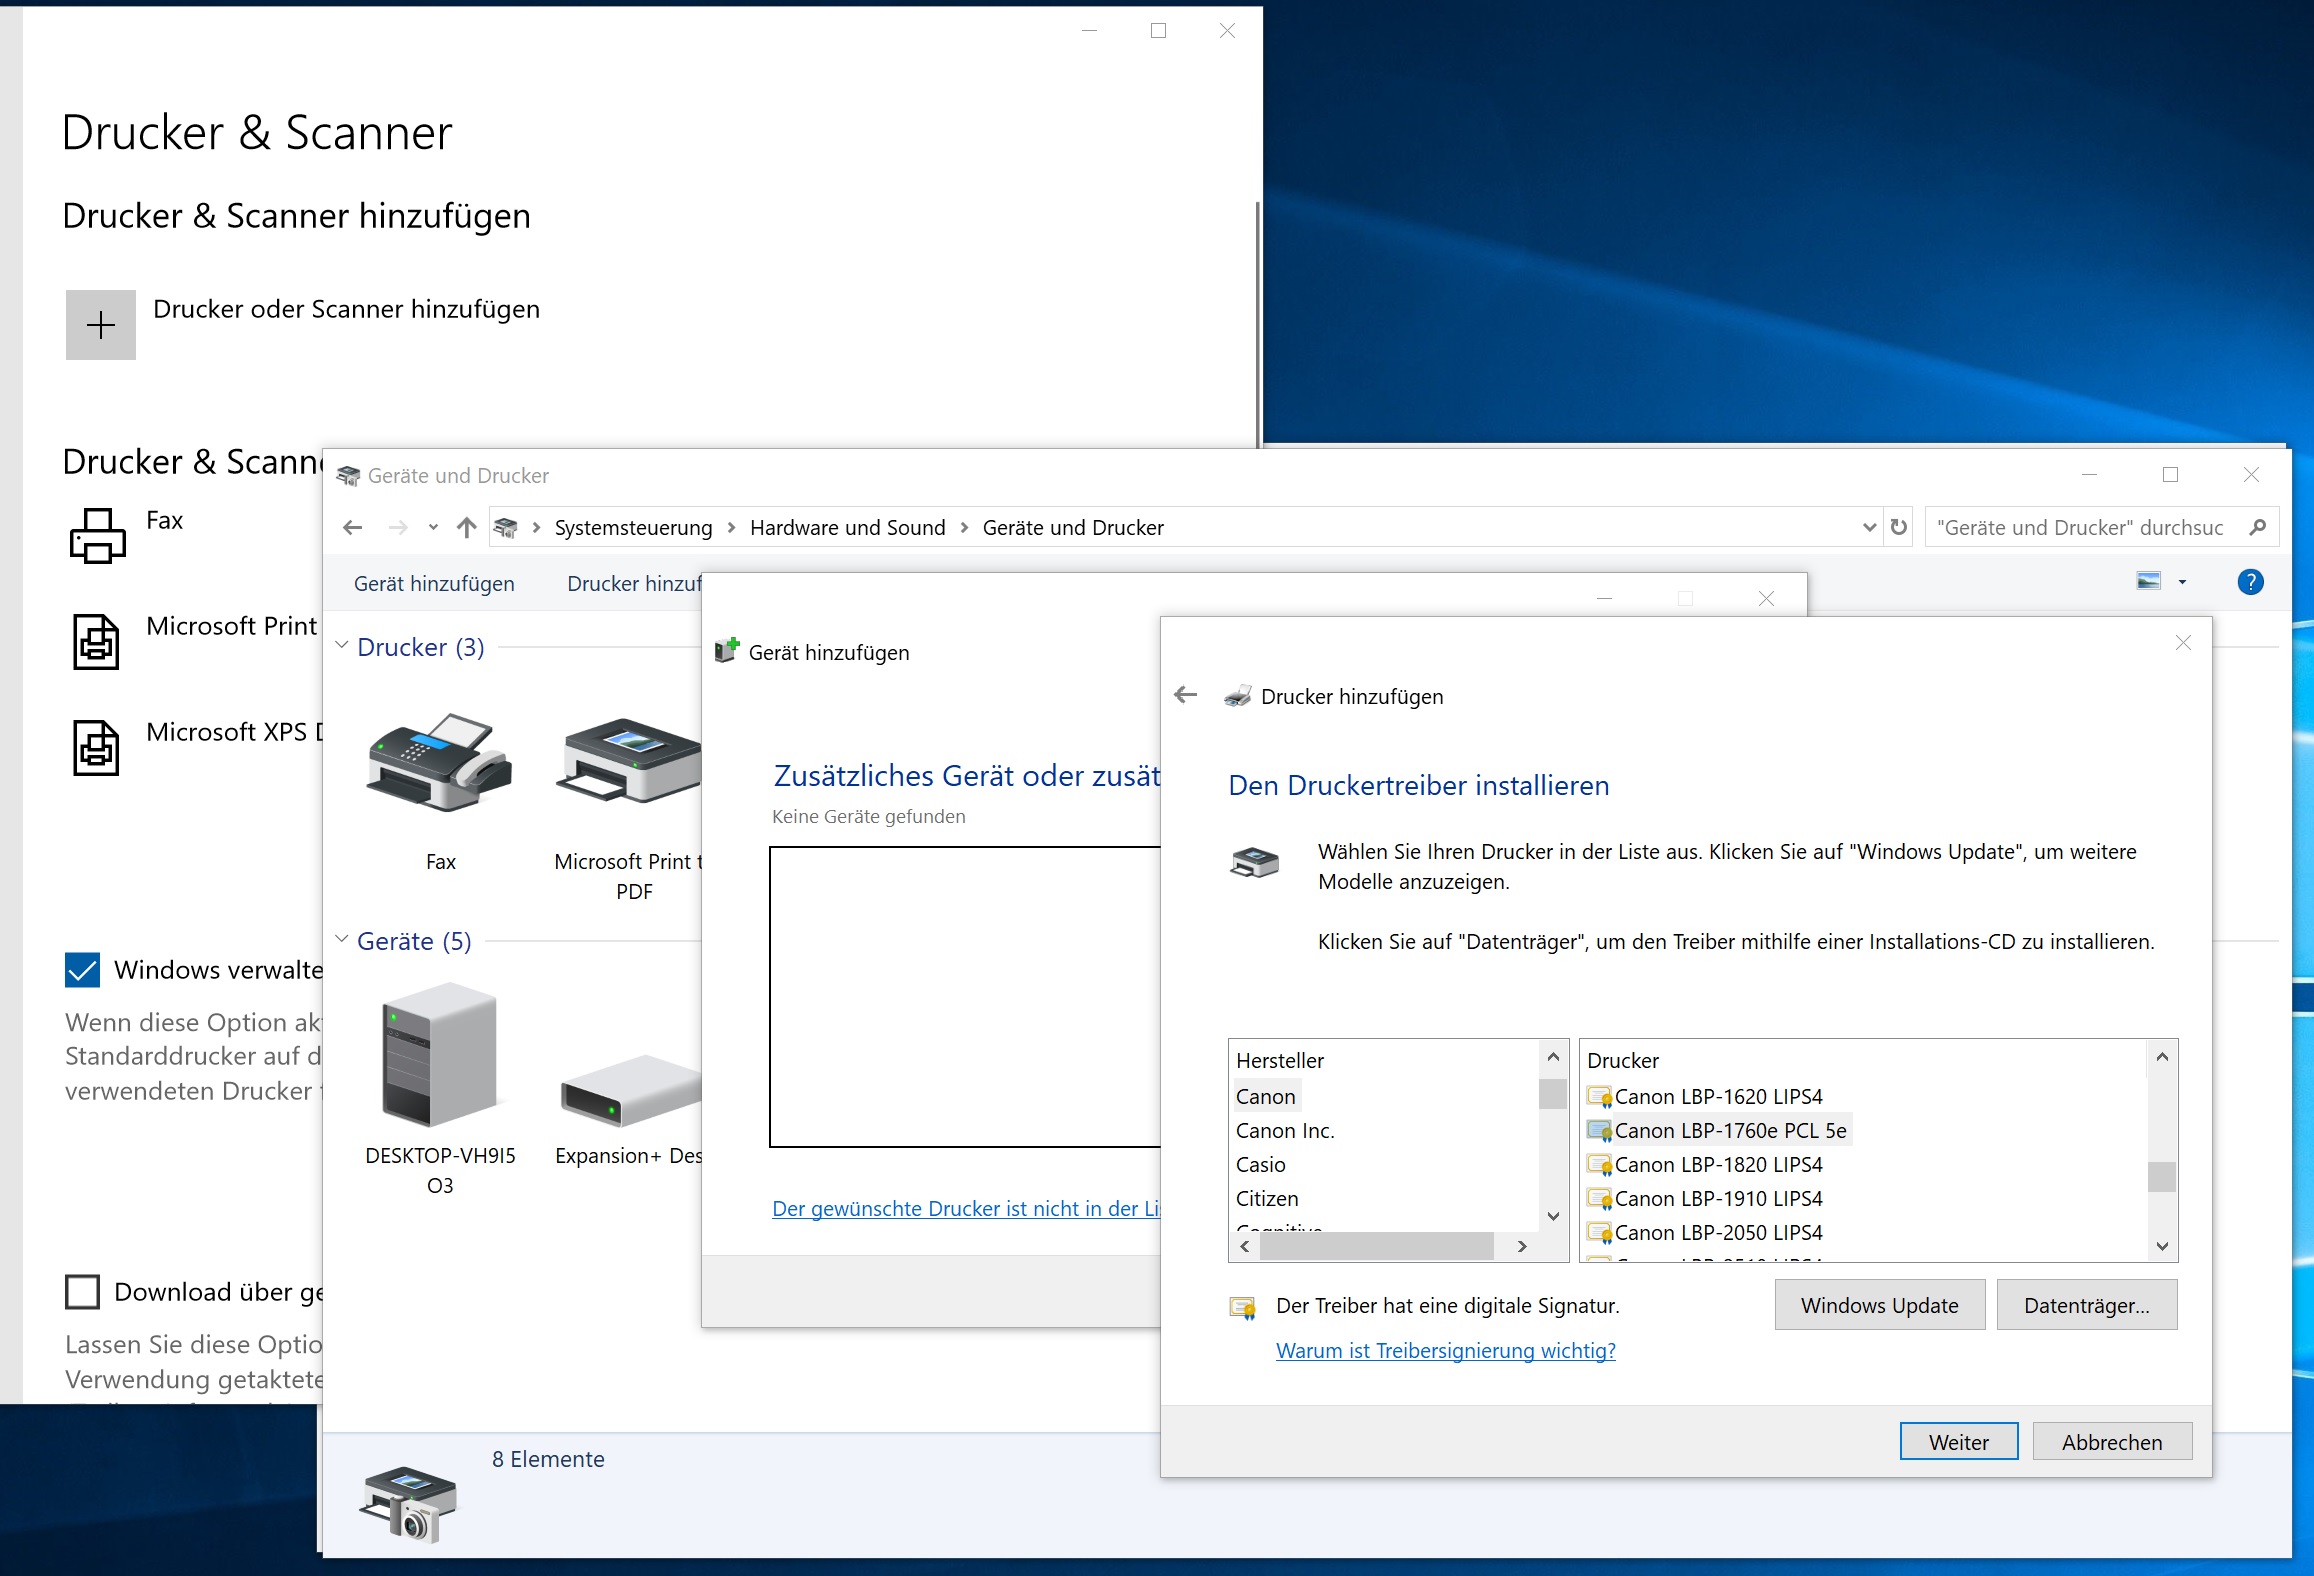Image resolution: width=2314 pixels, height=1576 pixels.
Task: Collapse the Drucker (3) group
Action: point(341,646)
